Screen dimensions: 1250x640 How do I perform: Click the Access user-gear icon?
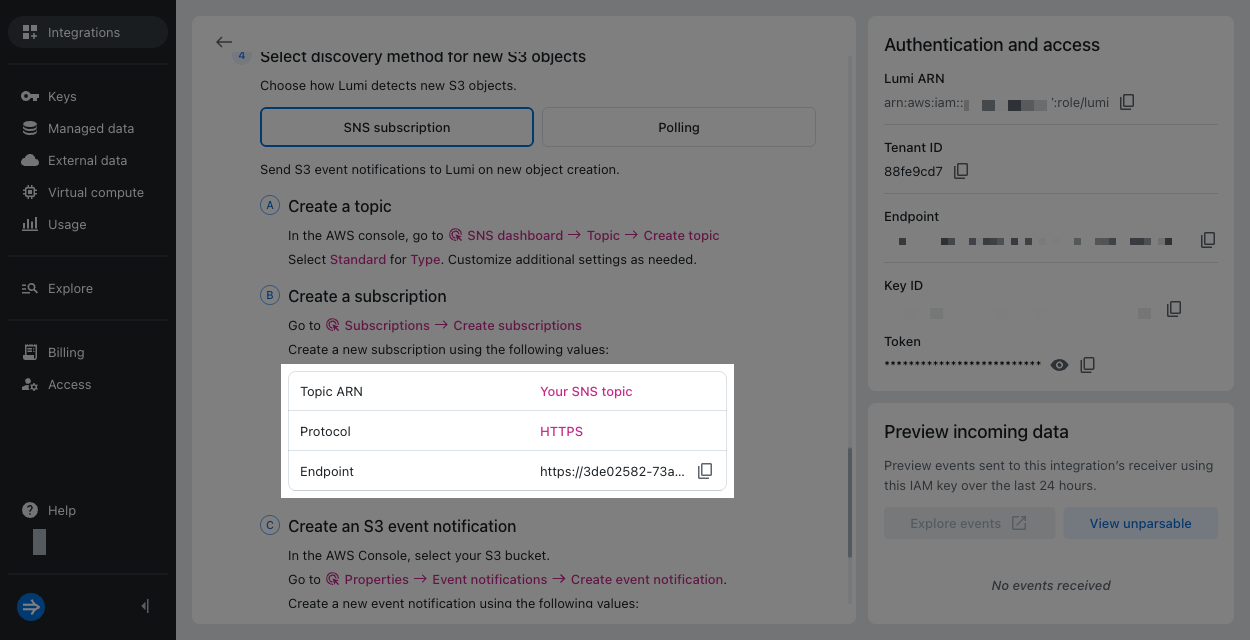pyautogui.click(x=30, y=384)
